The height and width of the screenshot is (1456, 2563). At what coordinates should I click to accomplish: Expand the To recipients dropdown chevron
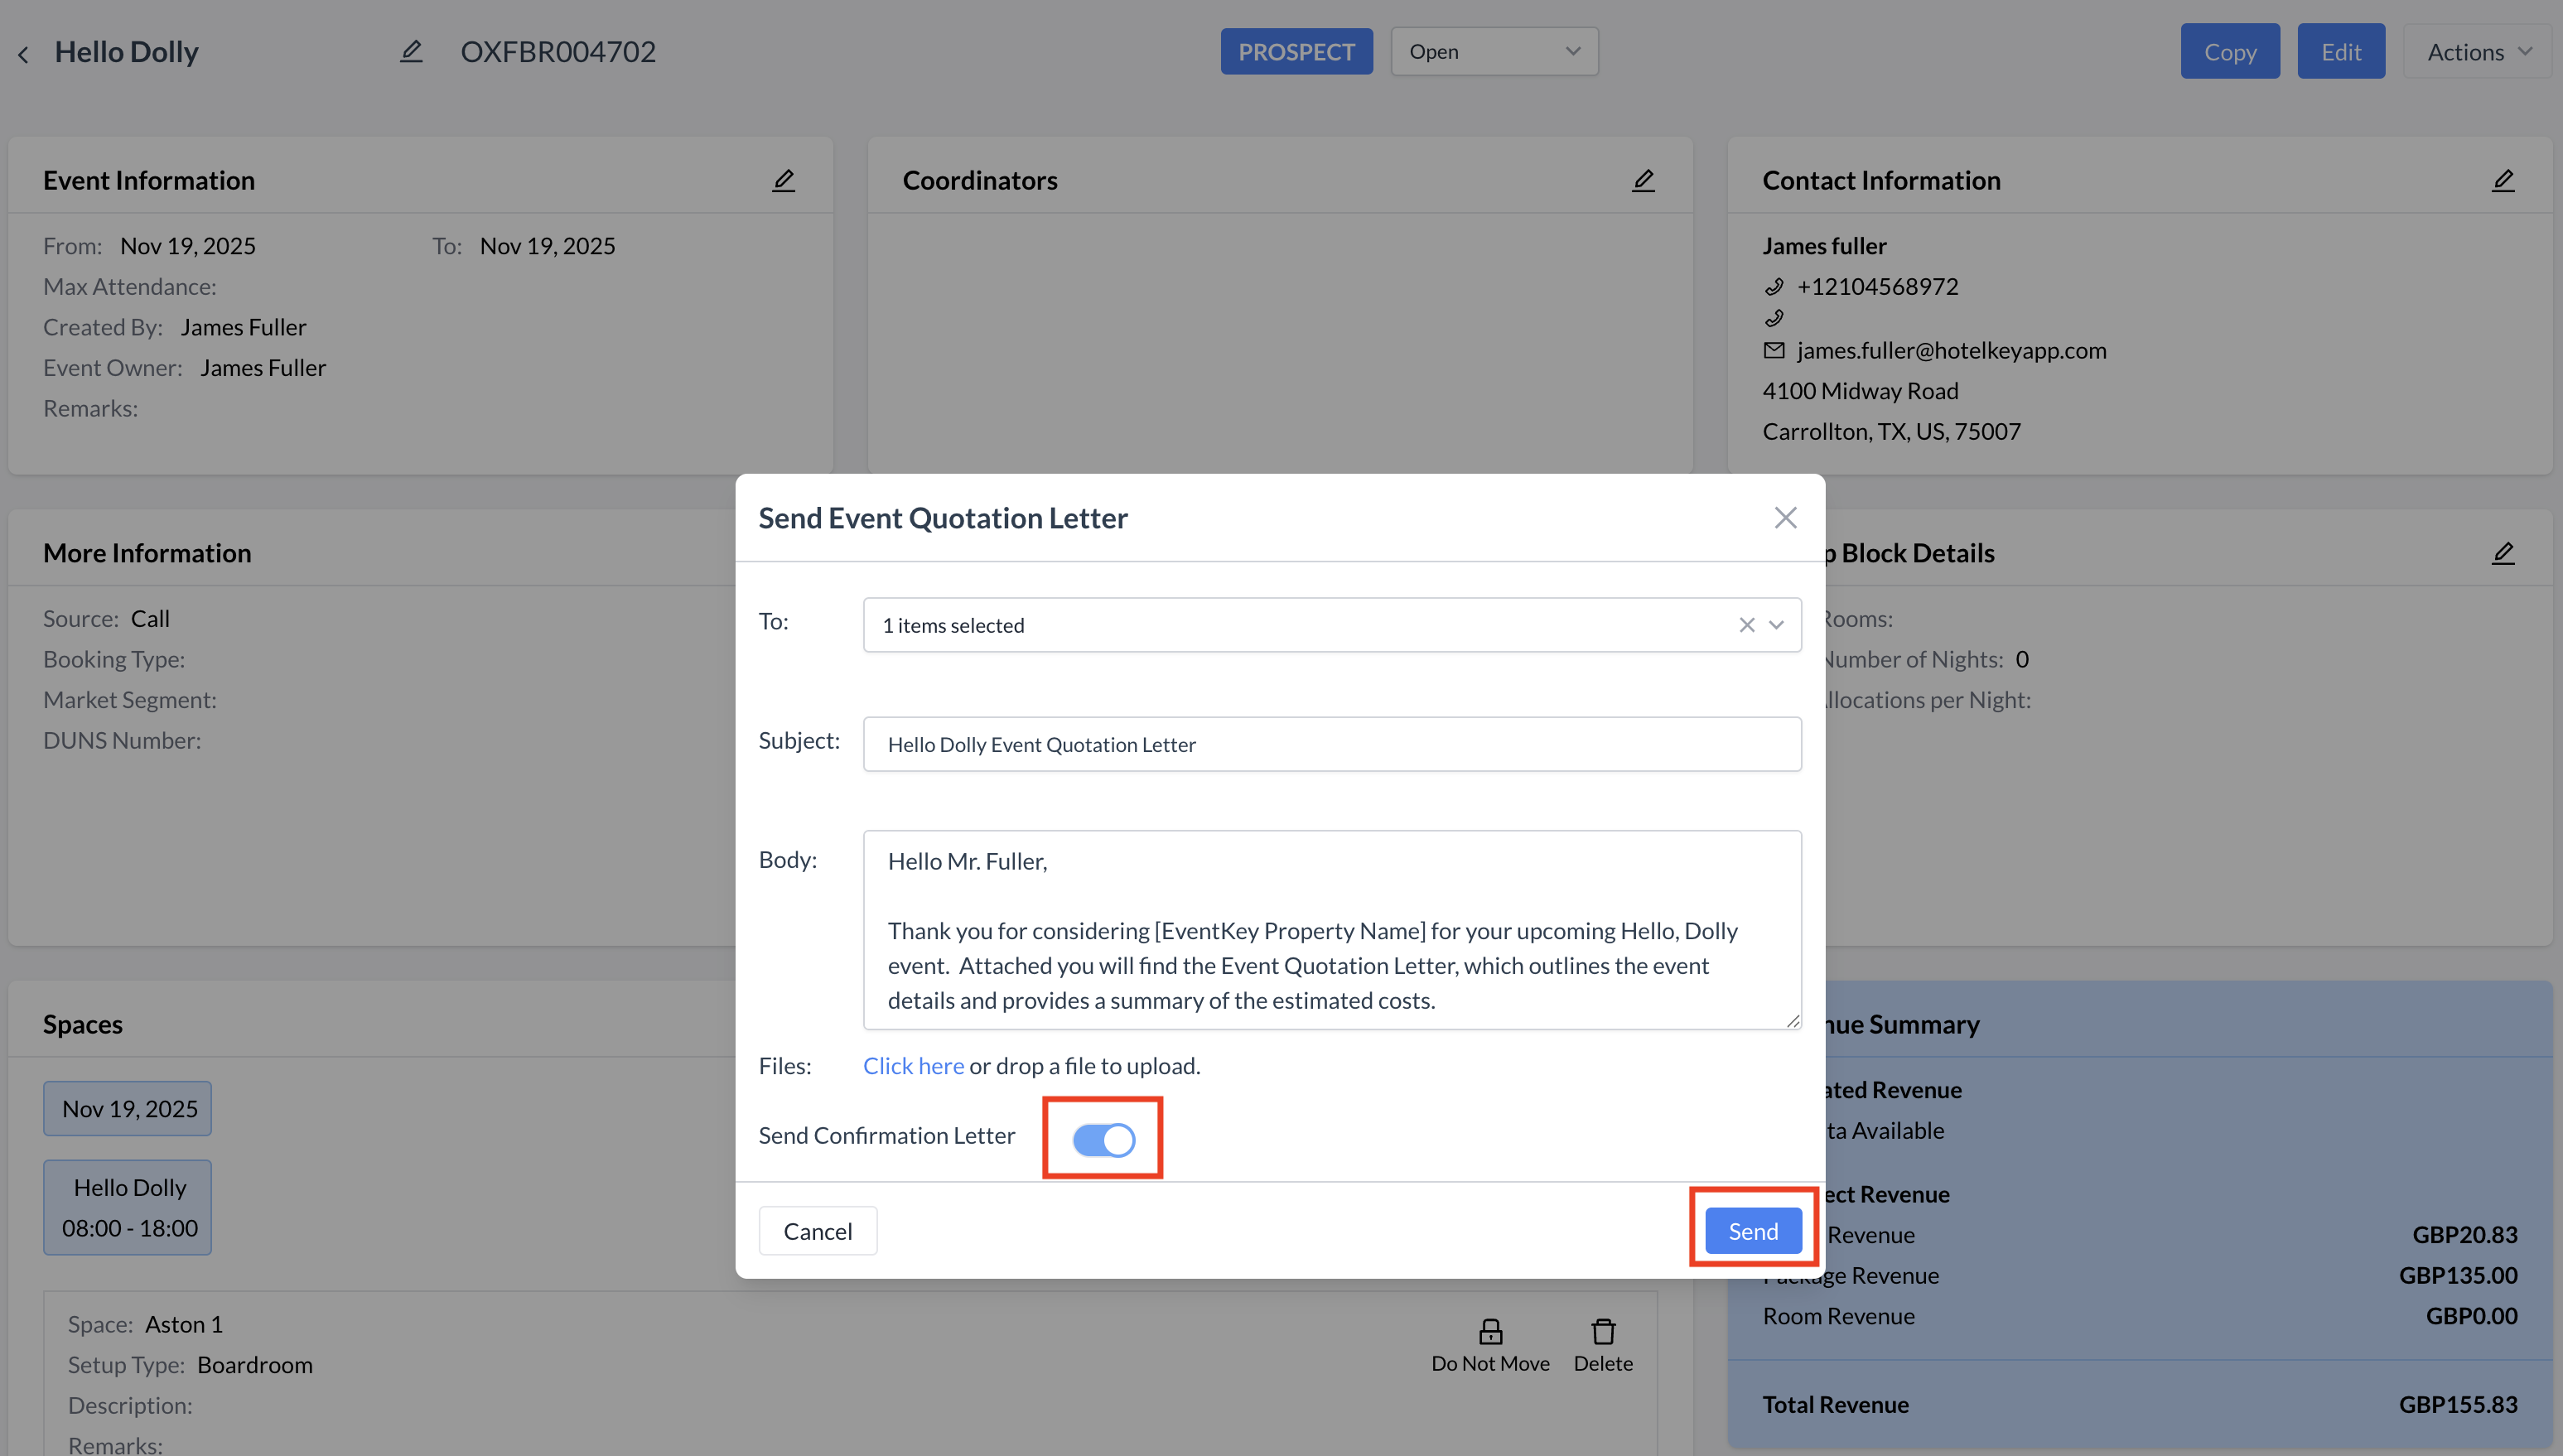[1776, 625]
